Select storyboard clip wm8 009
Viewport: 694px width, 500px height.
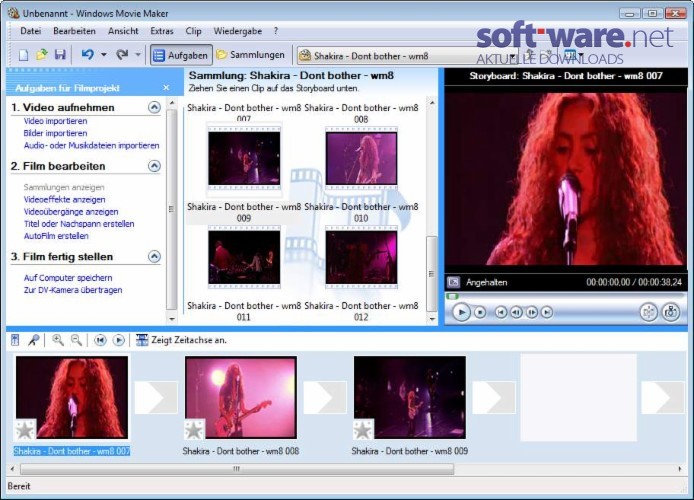tap(410, 397)
